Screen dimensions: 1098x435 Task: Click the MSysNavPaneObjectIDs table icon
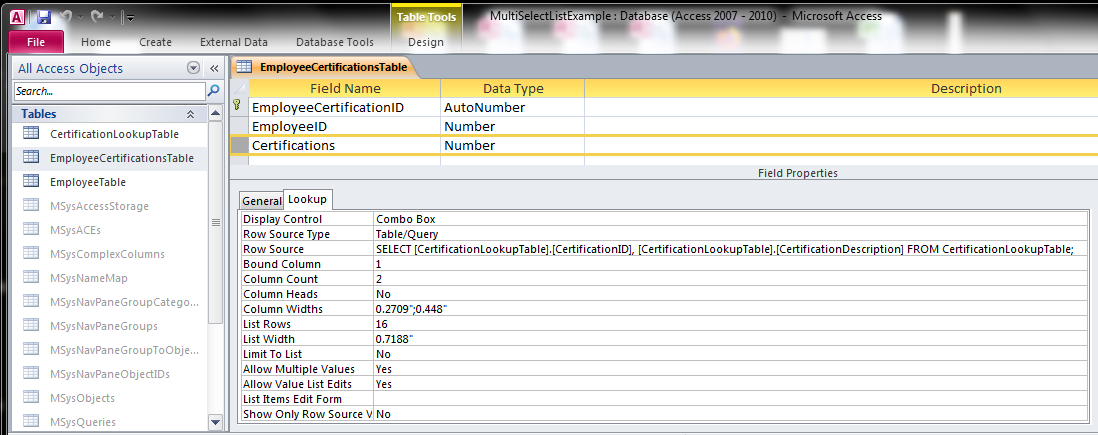coord(31,373)
